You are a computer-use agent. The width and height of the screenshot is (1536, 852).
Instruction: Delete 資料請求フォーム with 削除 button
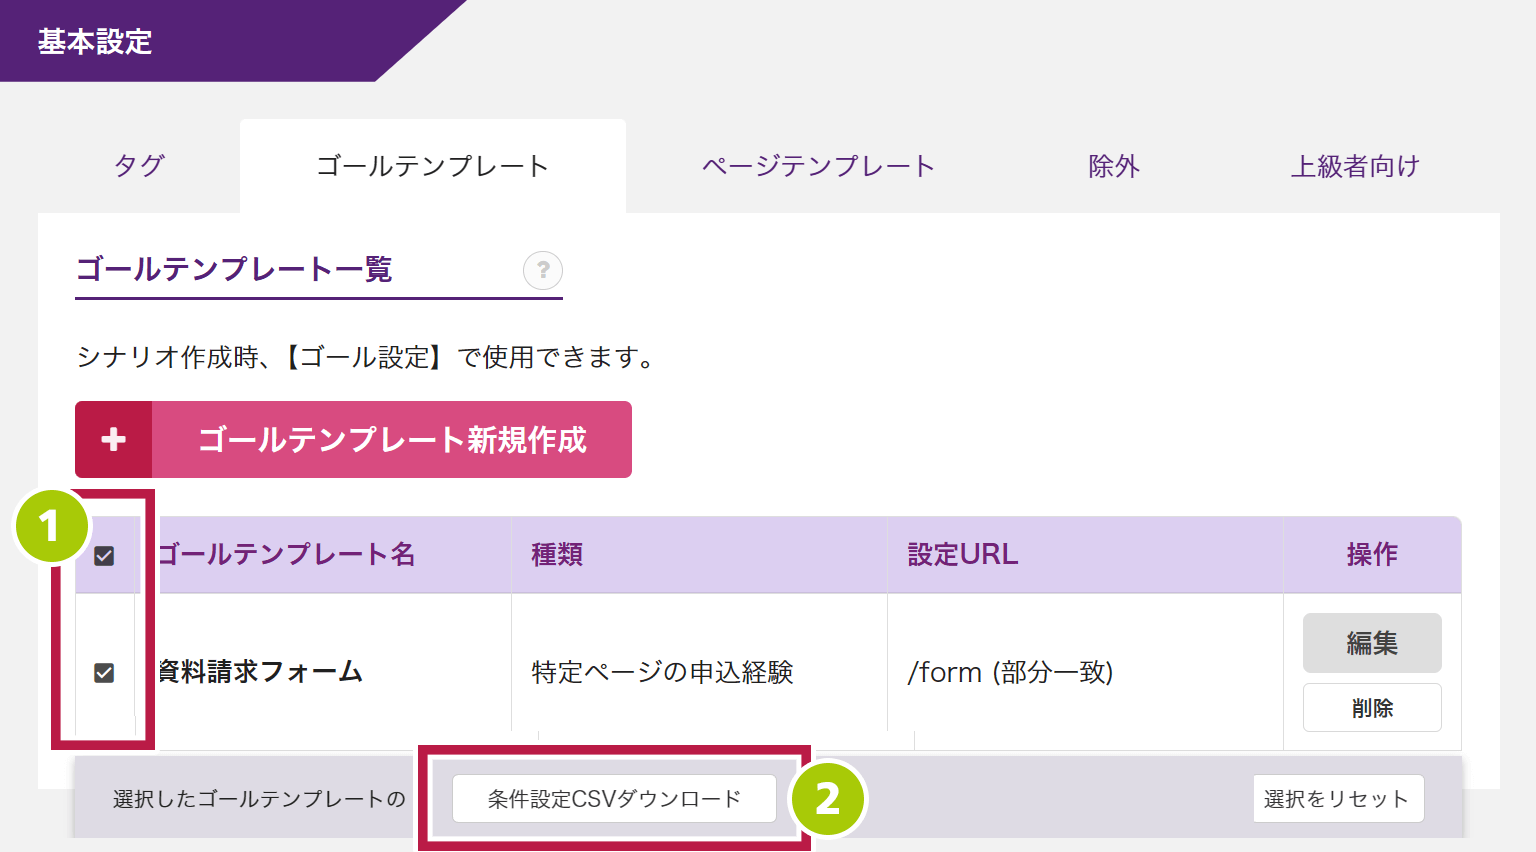[1372, 708]
